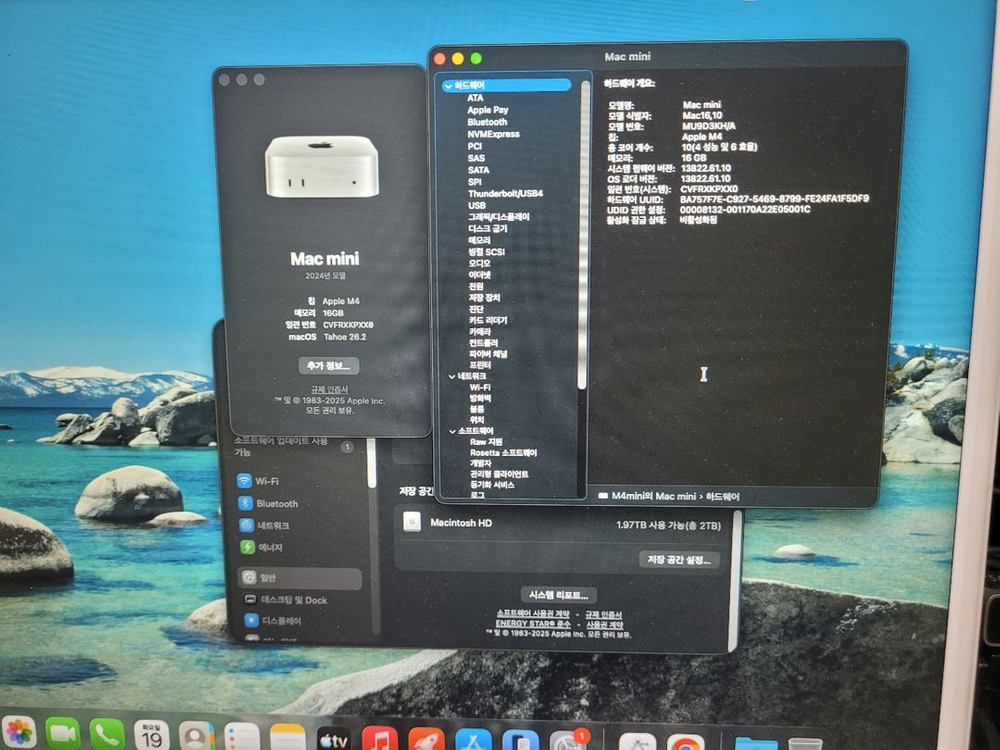Open ENERGY STAR® 준수 link

point(533,624)
